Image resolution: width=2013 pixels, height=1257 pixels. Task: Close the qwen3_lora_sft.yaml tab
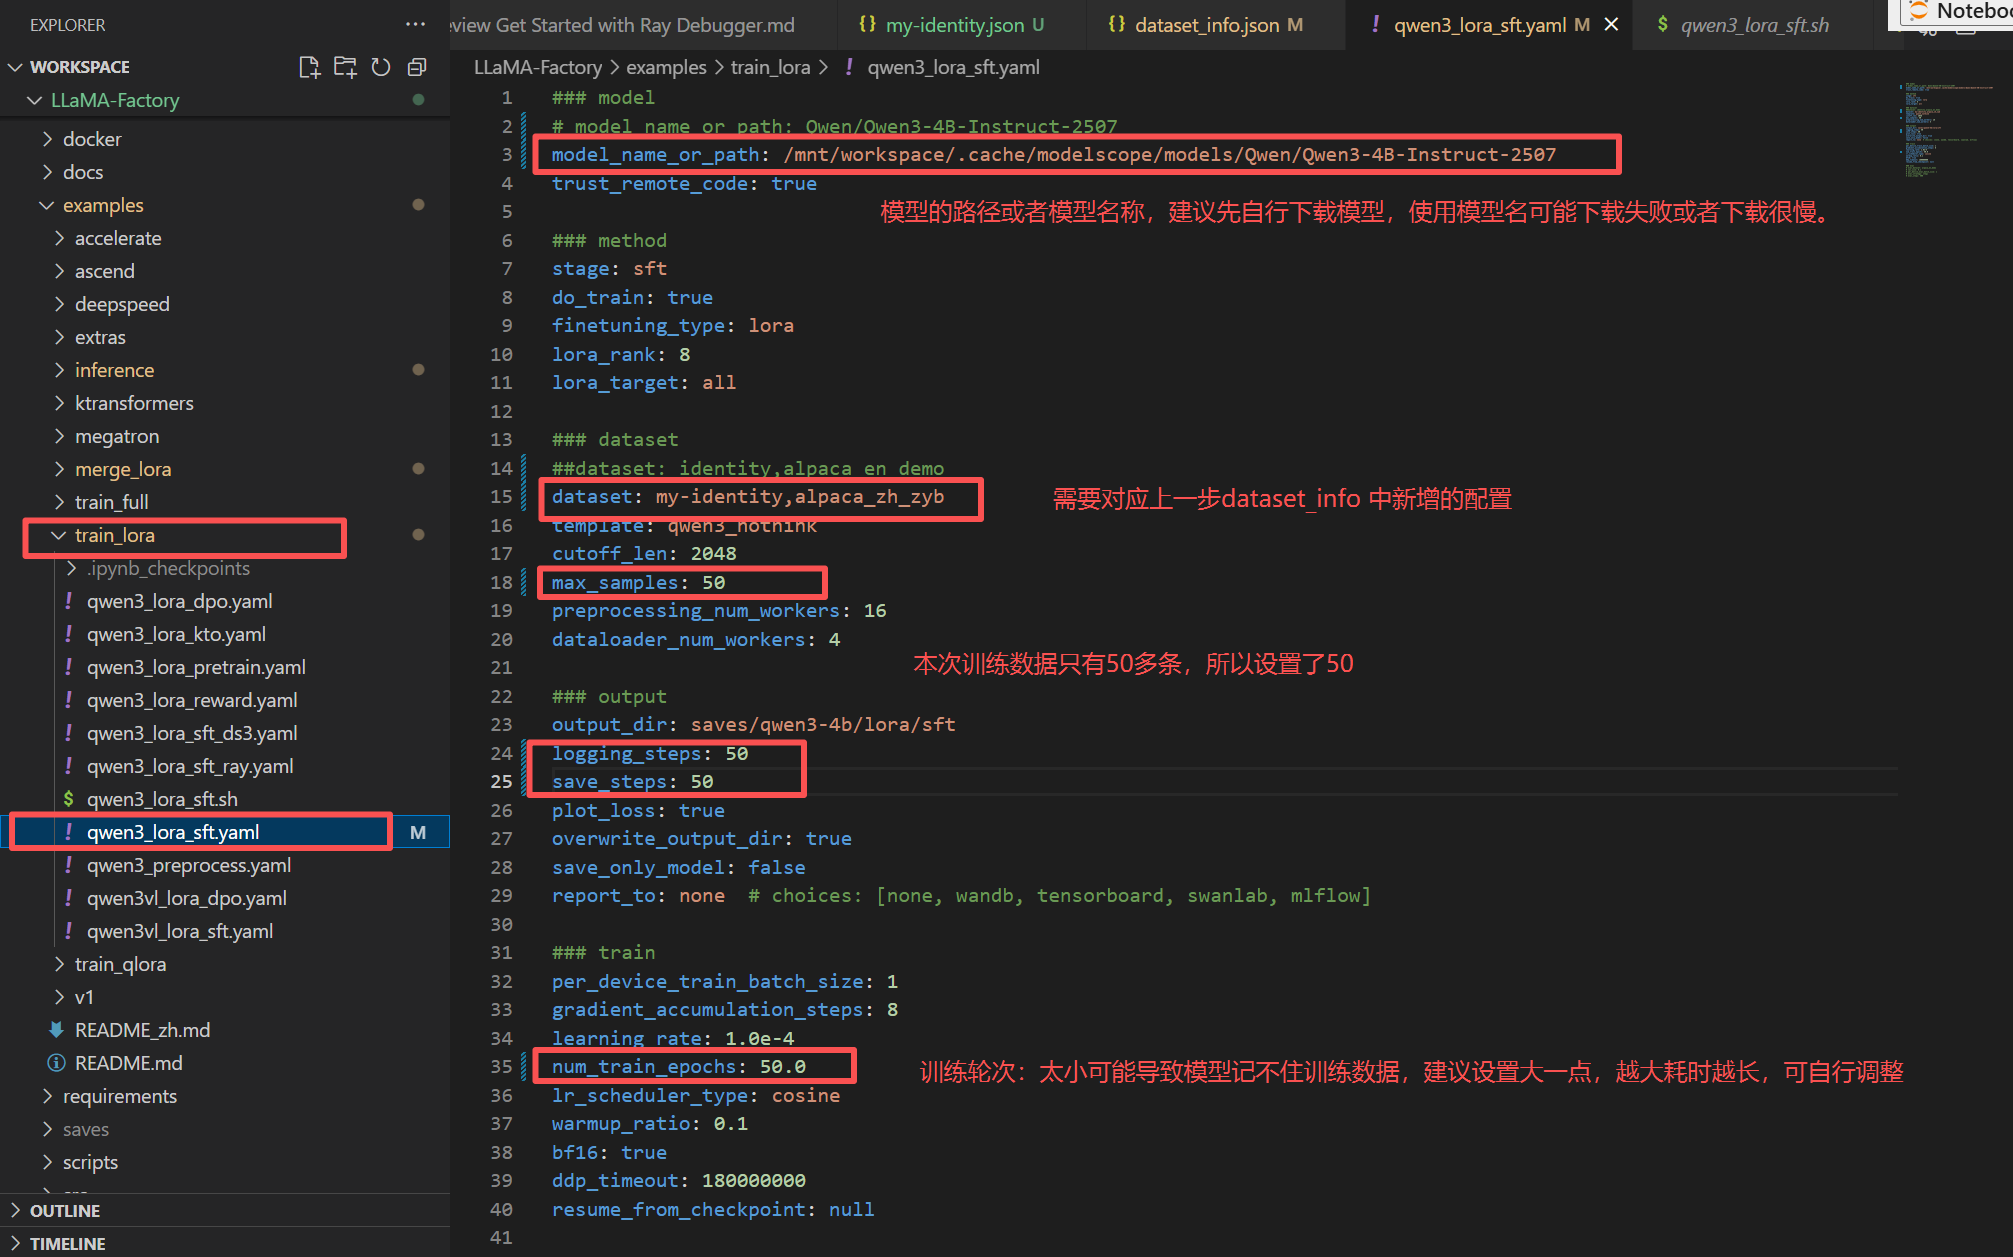point(1611,24)
